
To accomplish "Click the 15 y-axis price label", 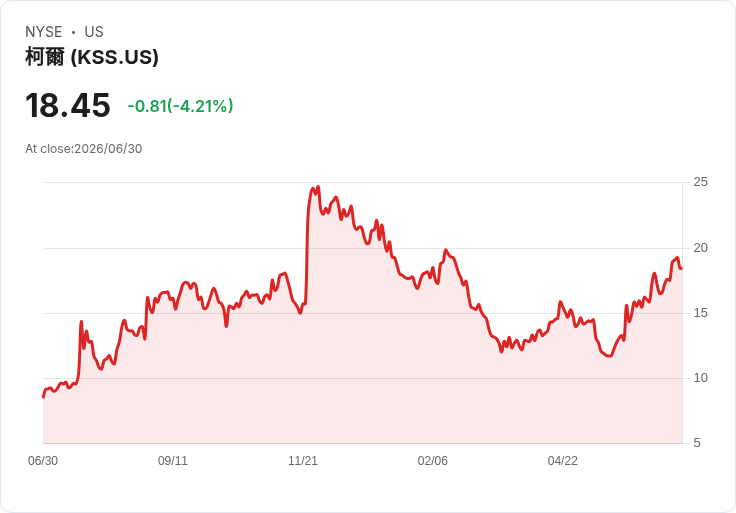I will [700, 313].
